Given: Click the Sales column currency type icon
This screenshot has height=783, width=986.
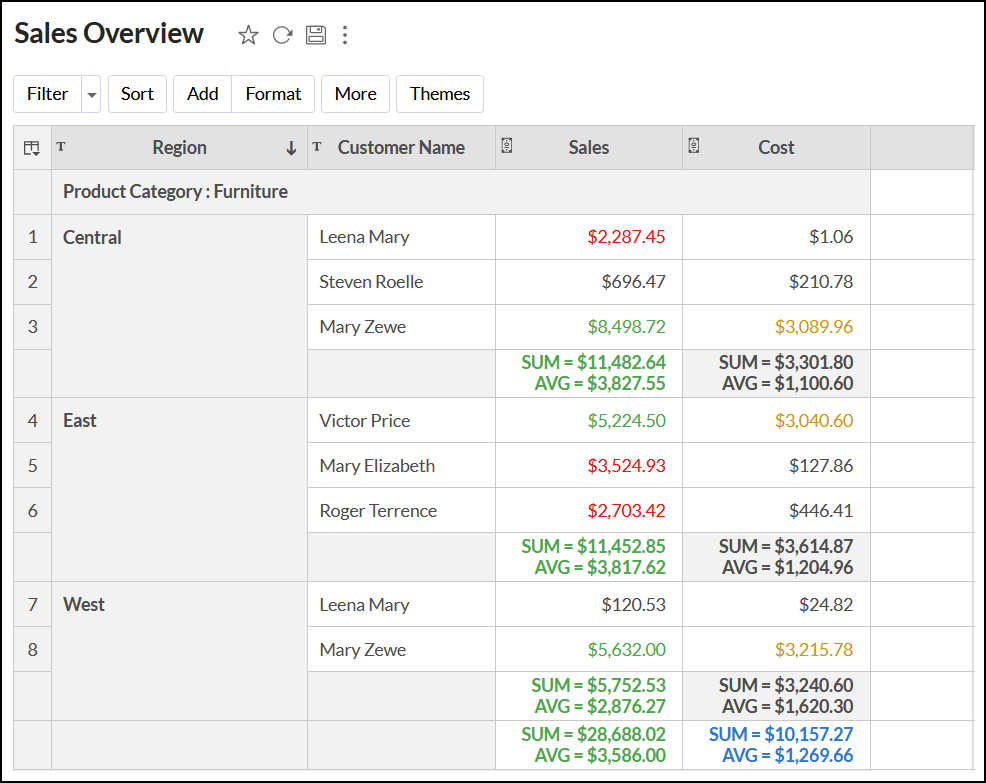Looking at the screenshot, I should pos(507,146).
